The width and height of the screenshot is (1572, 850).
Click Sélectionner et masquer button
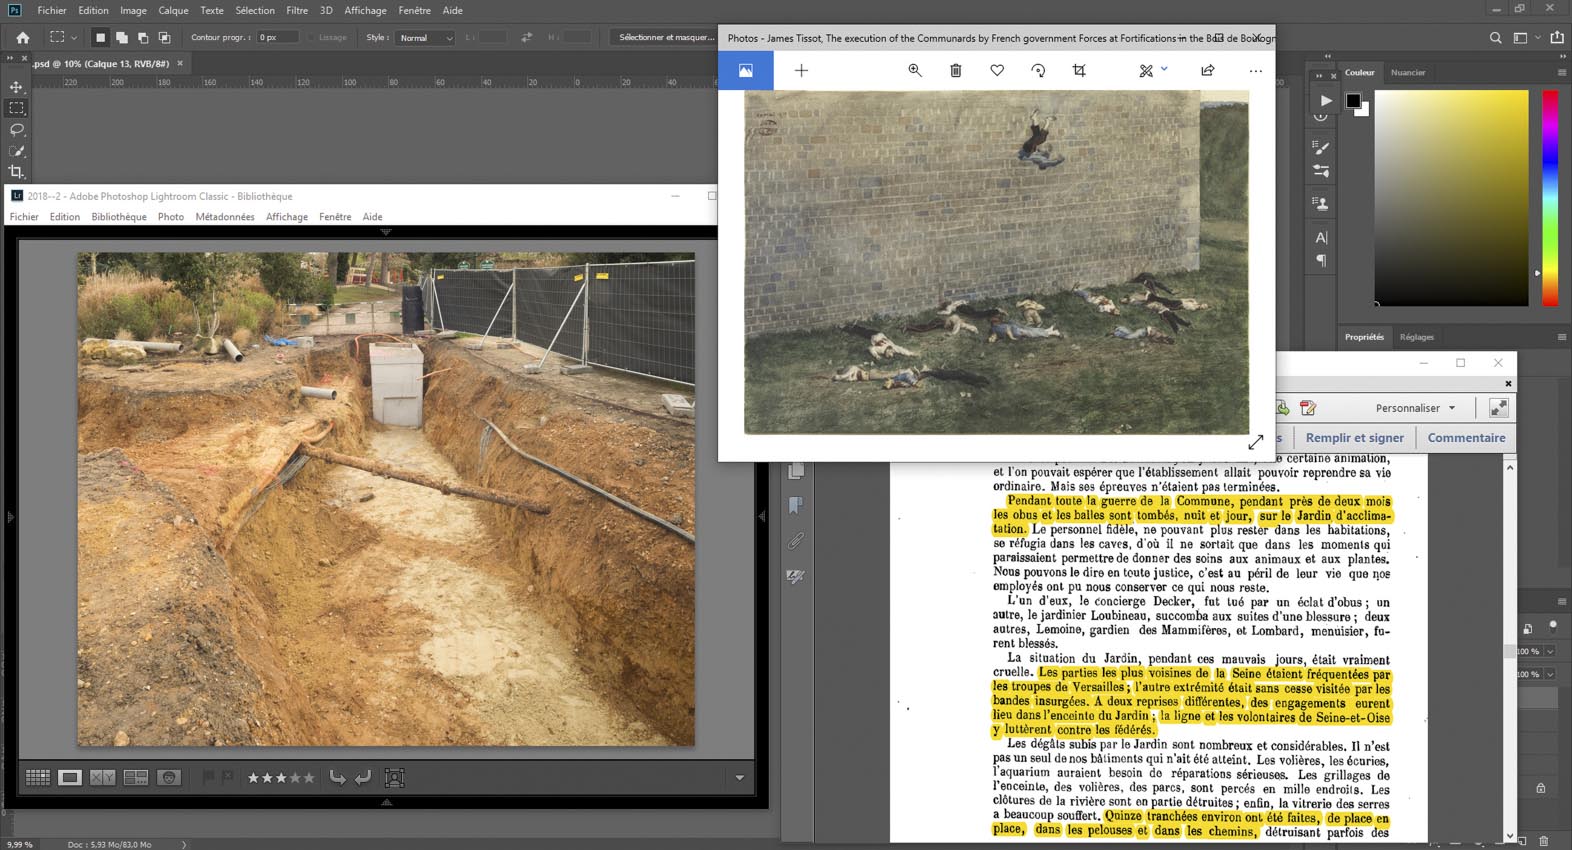coord(666,37)
